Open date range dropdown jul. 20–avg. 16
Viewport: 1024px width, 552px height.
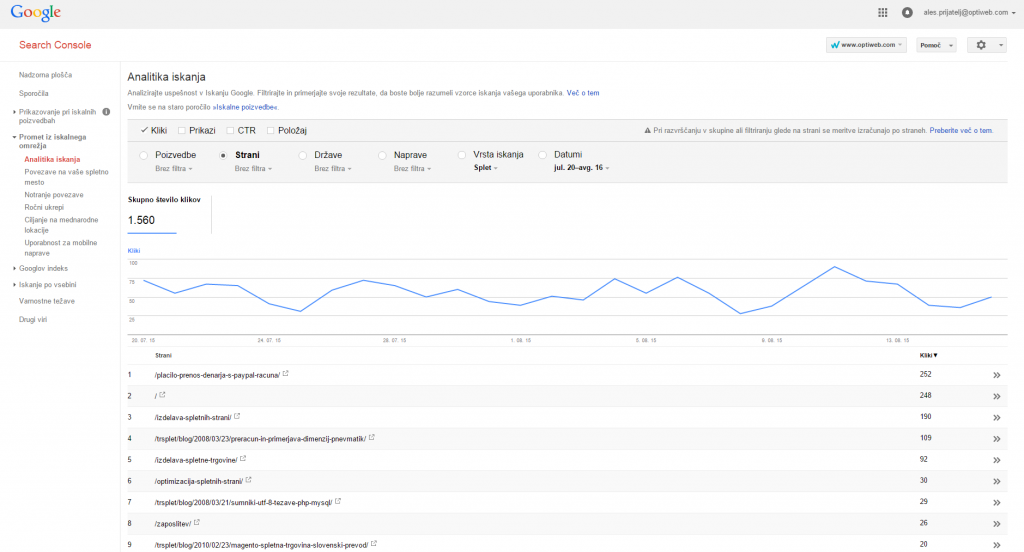pyautogui.click(x=581, y=168)
